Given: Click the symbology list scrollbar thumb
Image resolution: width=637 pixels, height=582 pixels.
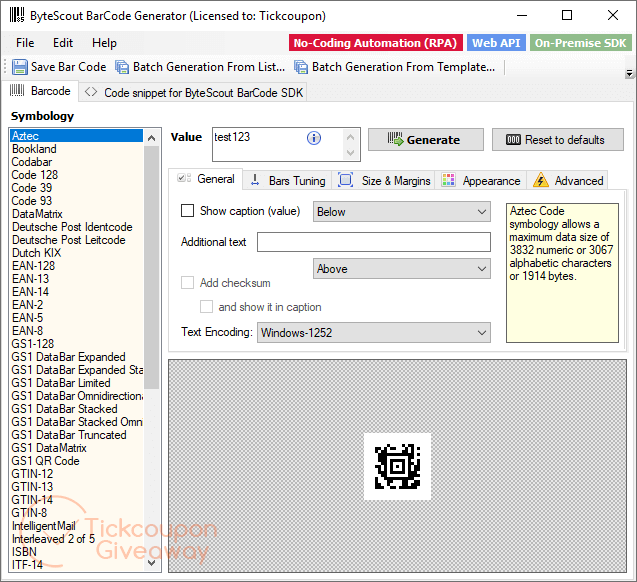Looking at the screenshot, I should coord(152,268).
